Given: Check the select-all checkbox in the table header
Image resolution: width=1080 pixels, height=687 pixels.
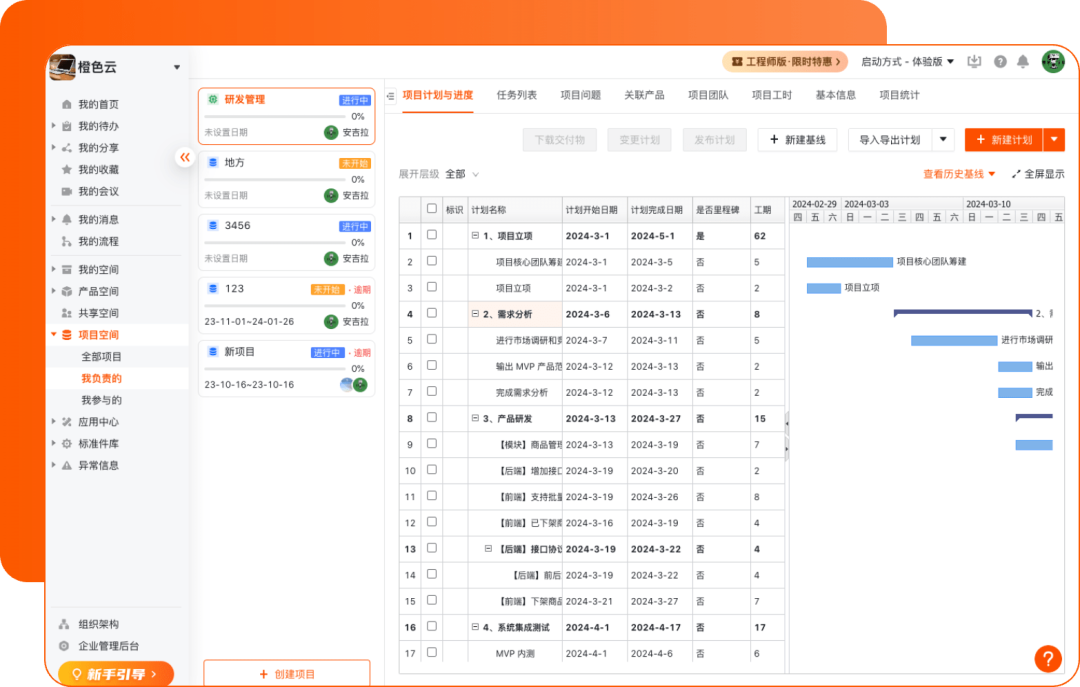Looking at the screenshot, I should (x=430, y=209).
